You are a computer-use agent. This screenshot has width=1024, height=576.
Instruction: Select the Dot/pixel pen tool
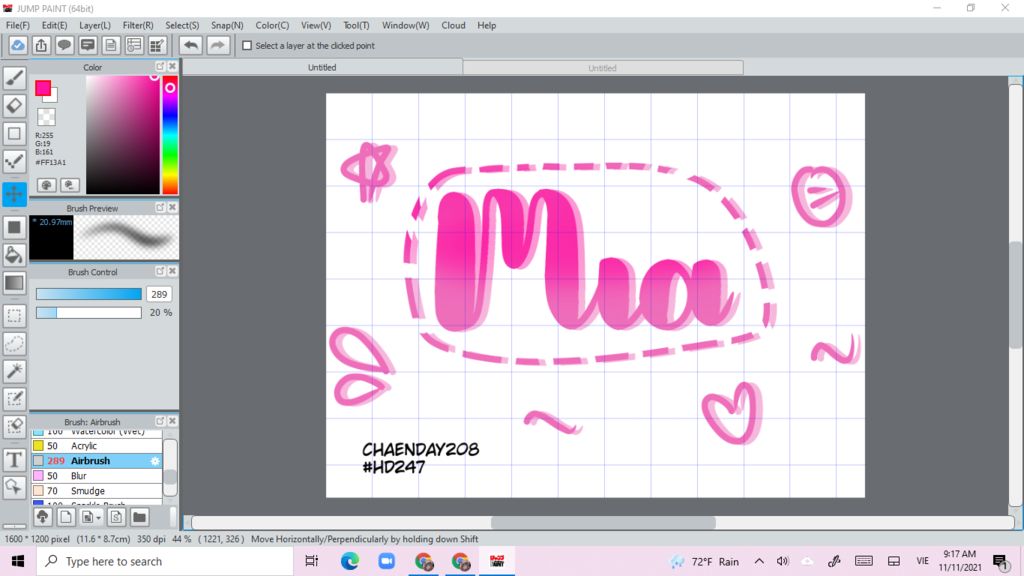(x=14, y=161)
